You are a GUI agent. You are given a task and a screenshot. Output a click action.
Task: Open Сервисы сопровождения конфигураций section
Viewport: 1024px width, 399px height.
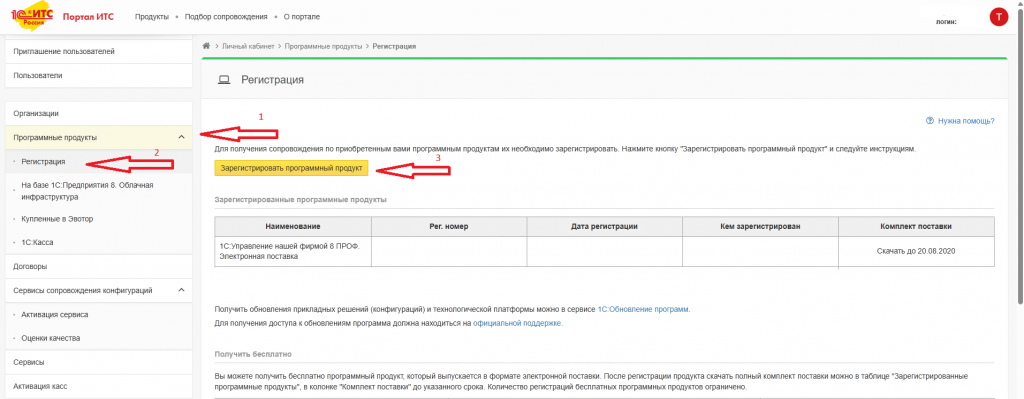pos(99,290)
